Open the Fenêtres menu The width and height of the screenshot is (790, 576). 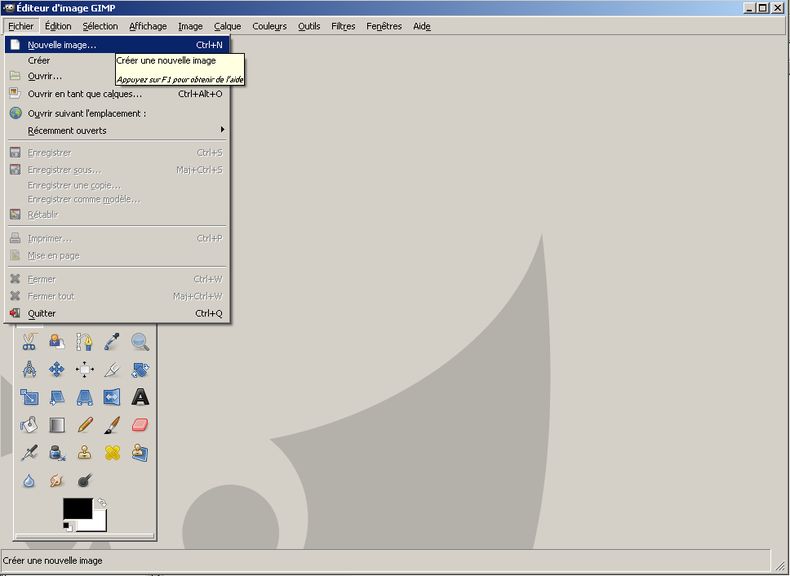coord(384,26)
